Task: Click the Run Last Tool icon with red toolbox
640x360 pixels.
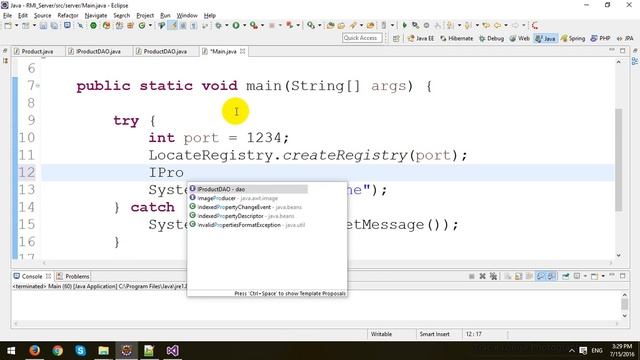Action: pos(254,25)
